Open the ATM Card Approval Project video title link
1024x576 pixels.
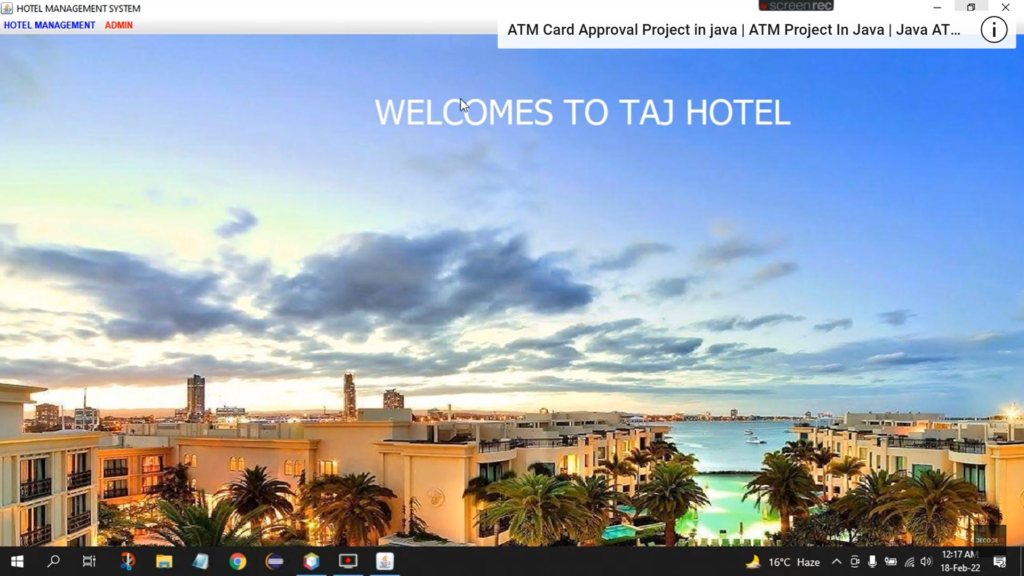coord(733,30)
